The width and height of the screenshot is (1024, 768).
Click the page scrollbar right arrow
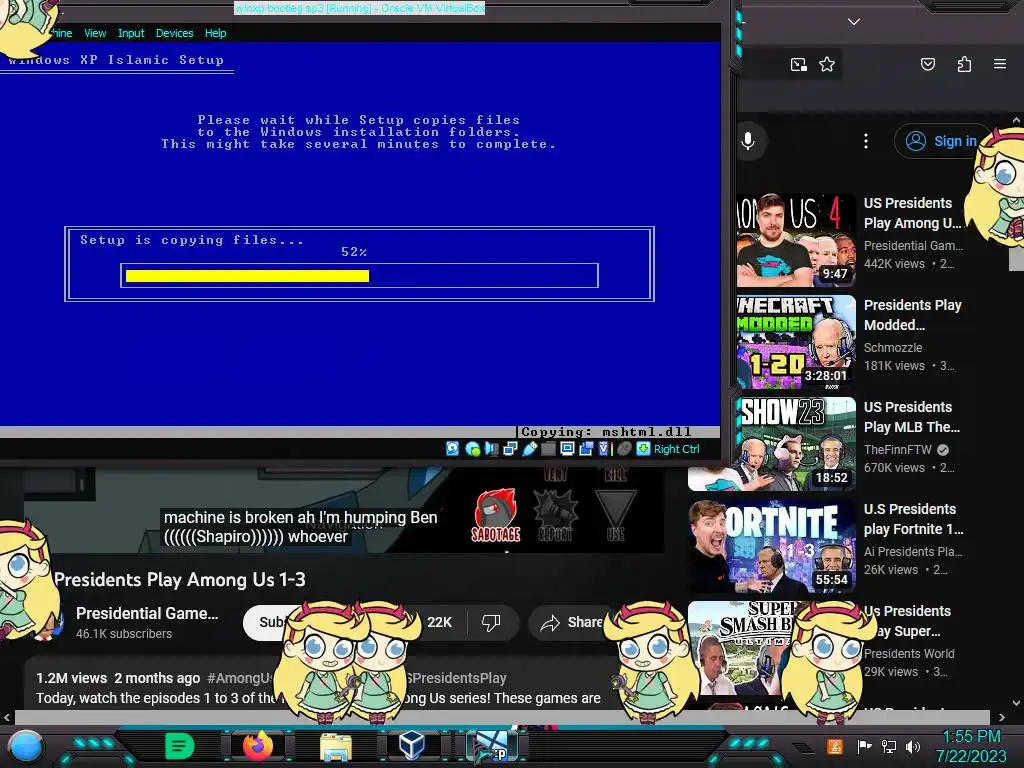[1002, 717]
